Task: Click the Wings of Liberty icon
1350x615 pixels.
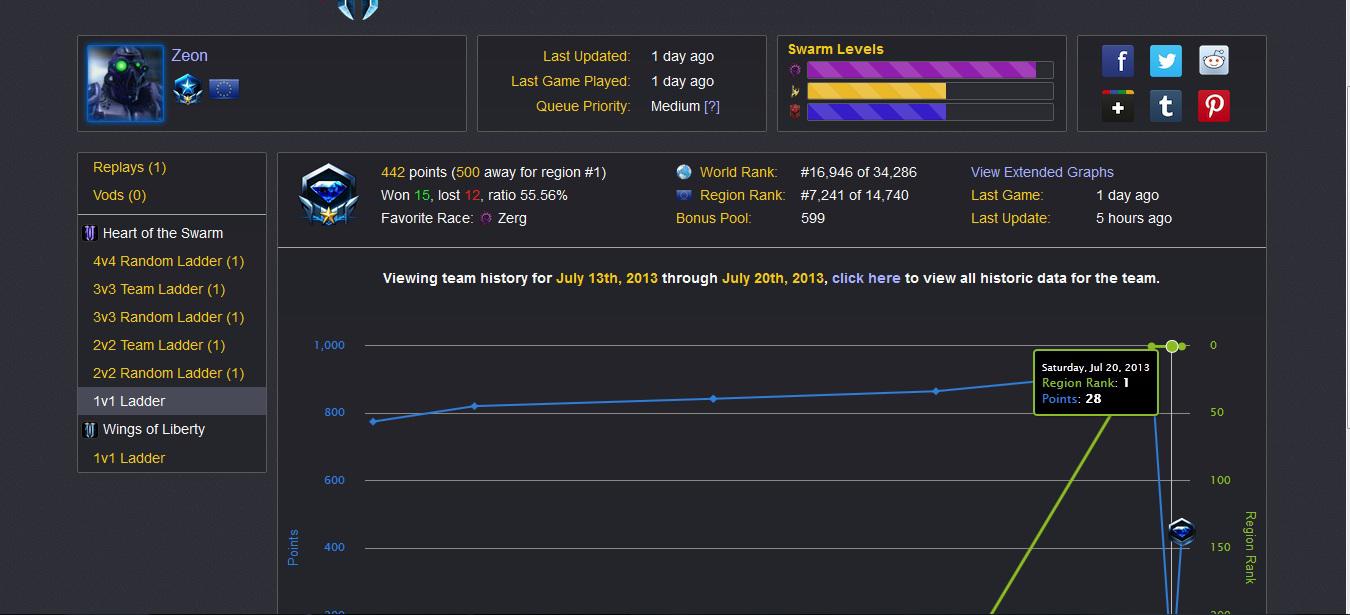Action: (x=89, y=429)
